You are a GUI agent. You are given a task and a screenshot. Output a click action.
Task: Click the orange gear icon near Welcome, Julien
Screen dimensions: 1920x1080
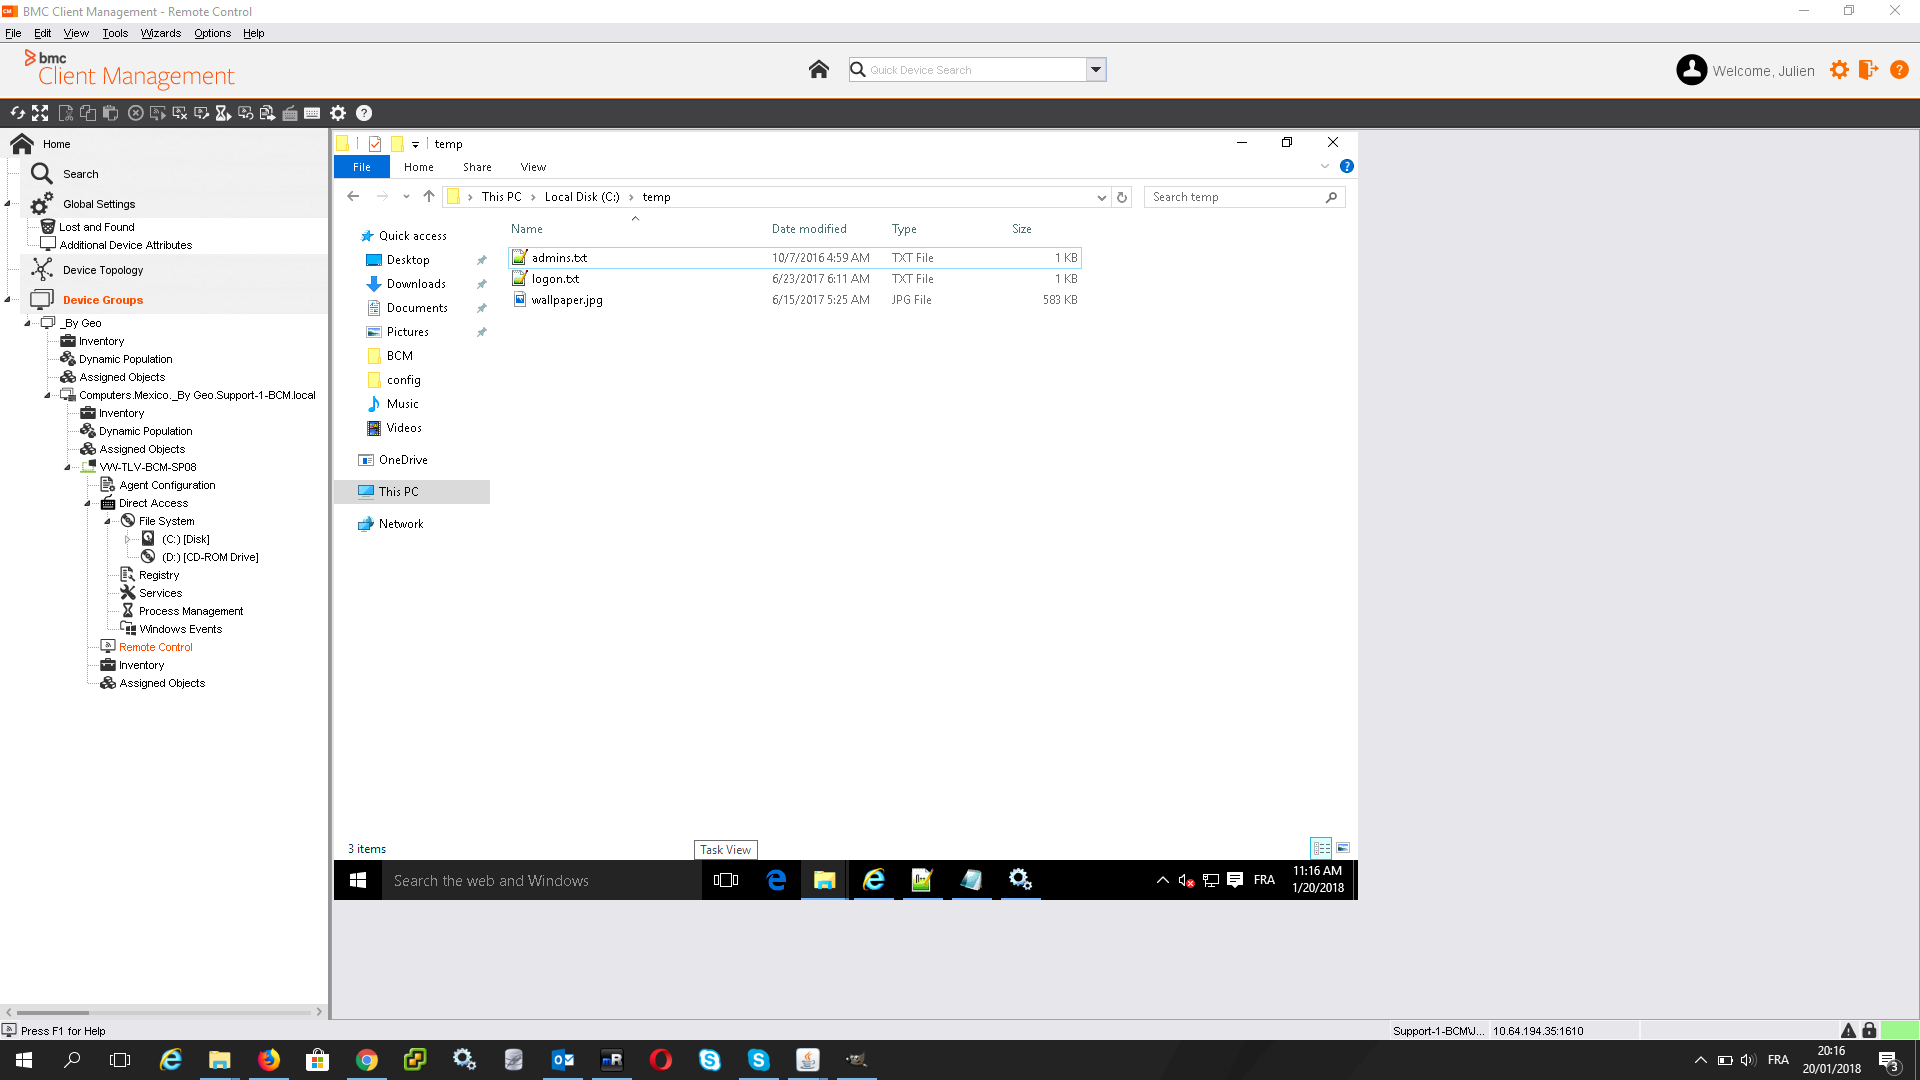(1839, 70)
